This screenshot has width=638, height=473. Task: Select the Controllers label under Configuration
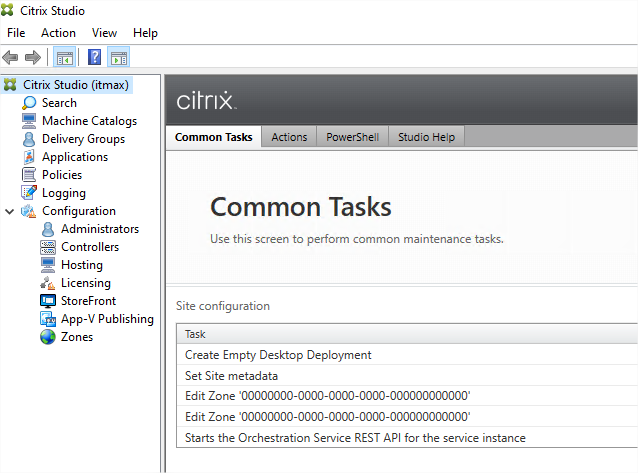pos(90,247)
